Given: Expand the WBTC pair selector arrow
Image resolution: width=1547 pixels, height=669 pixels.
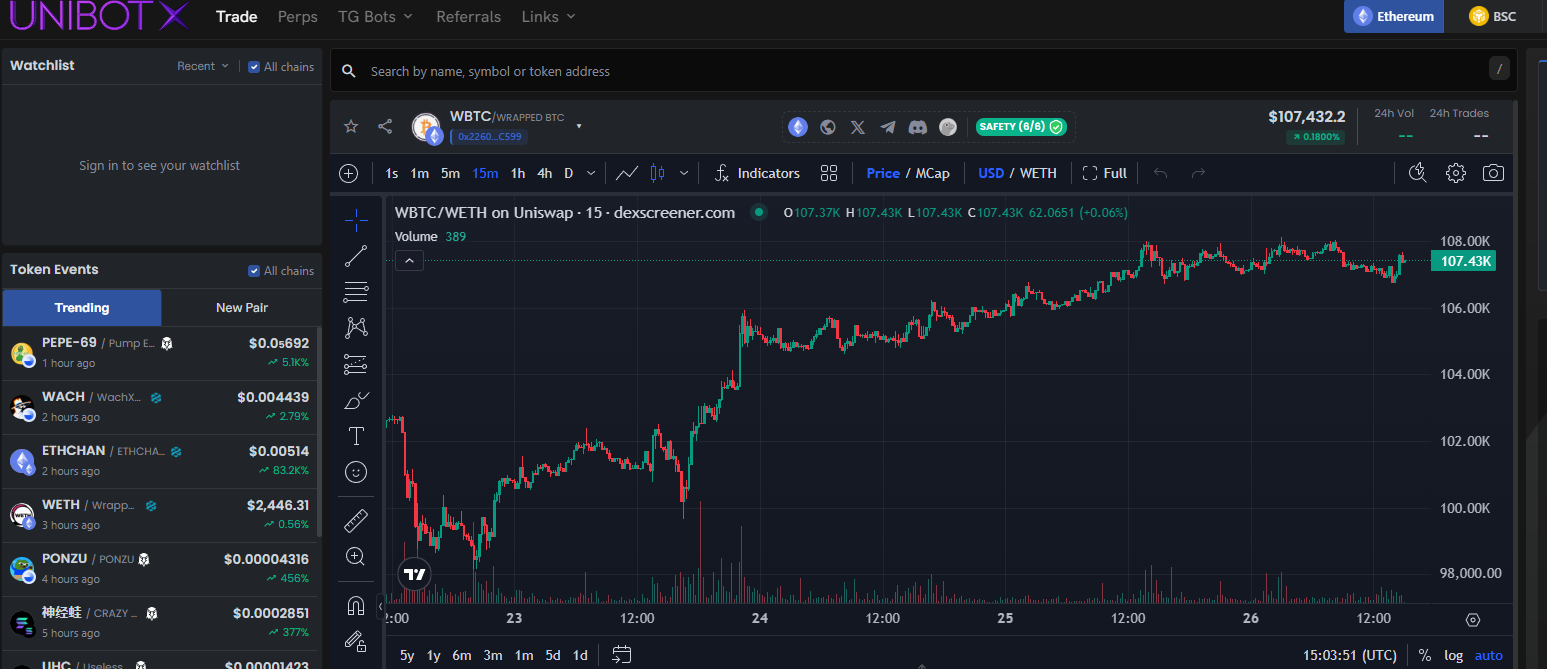Looking at the screenshot, I should point(579,126).
